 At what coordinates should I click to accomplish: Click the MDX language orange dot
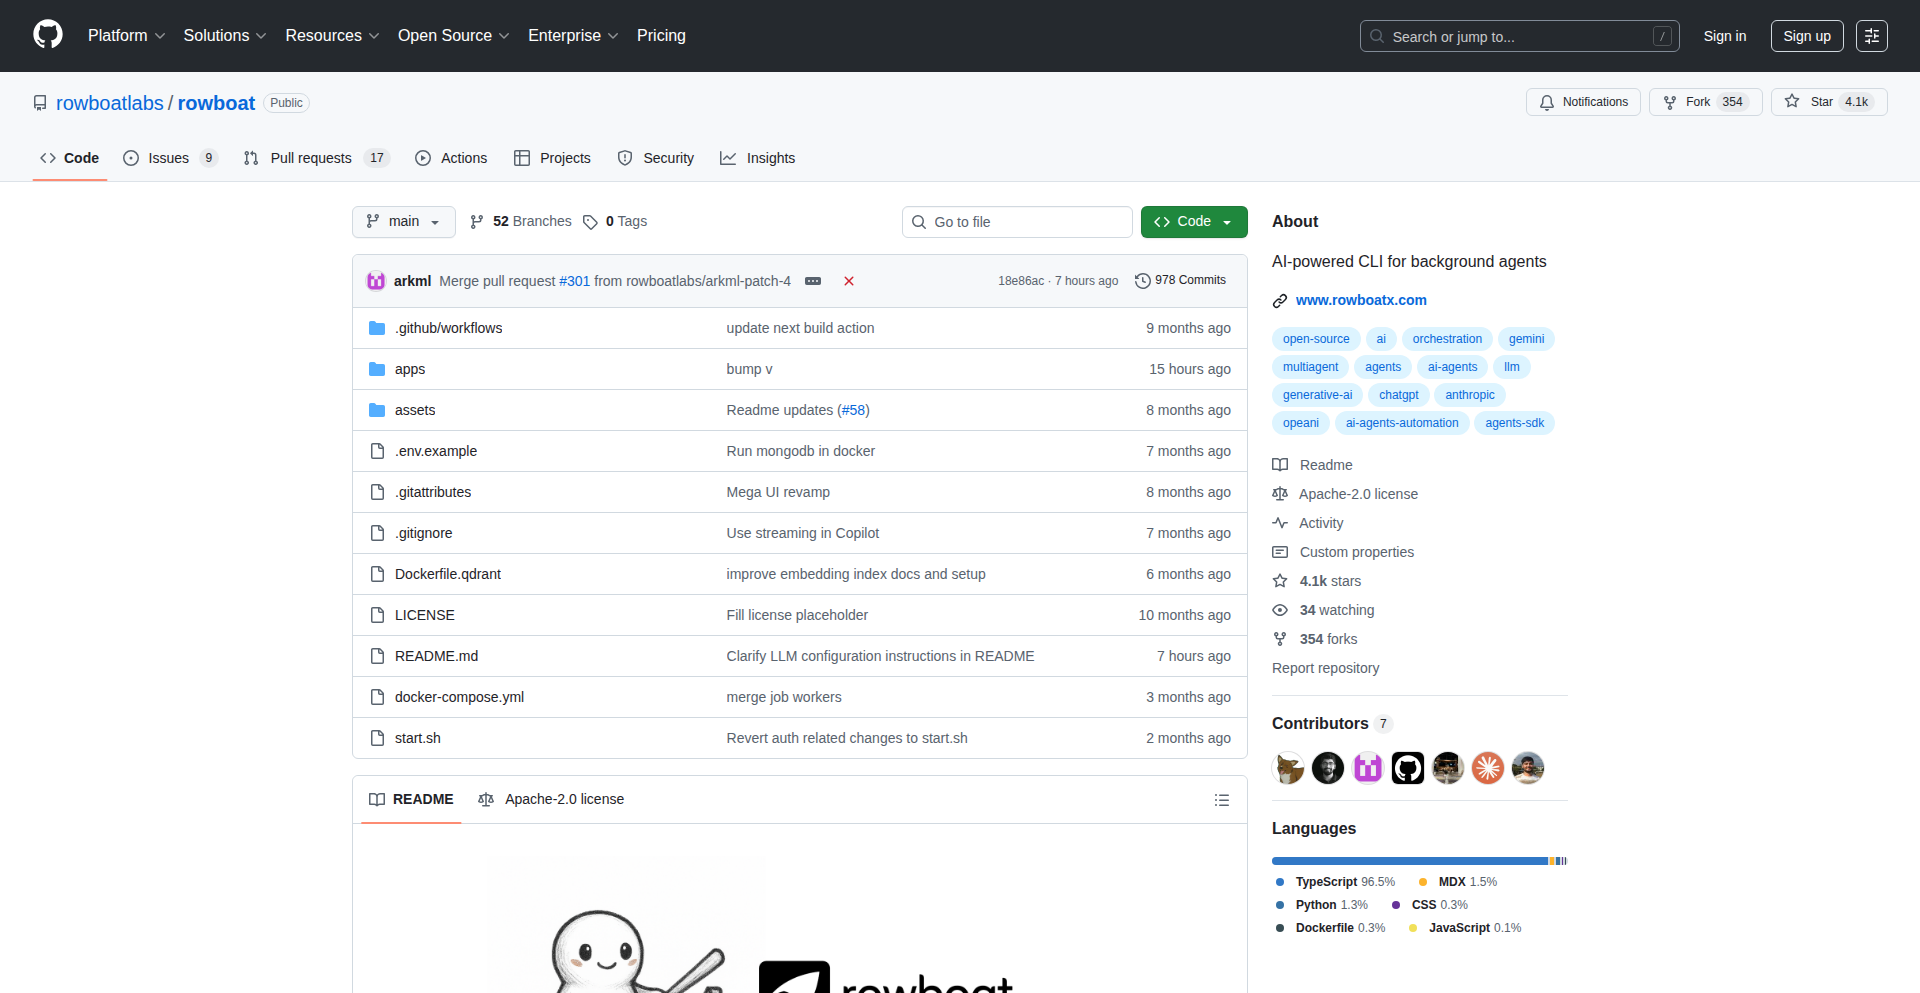click(x=1423, y=882)
